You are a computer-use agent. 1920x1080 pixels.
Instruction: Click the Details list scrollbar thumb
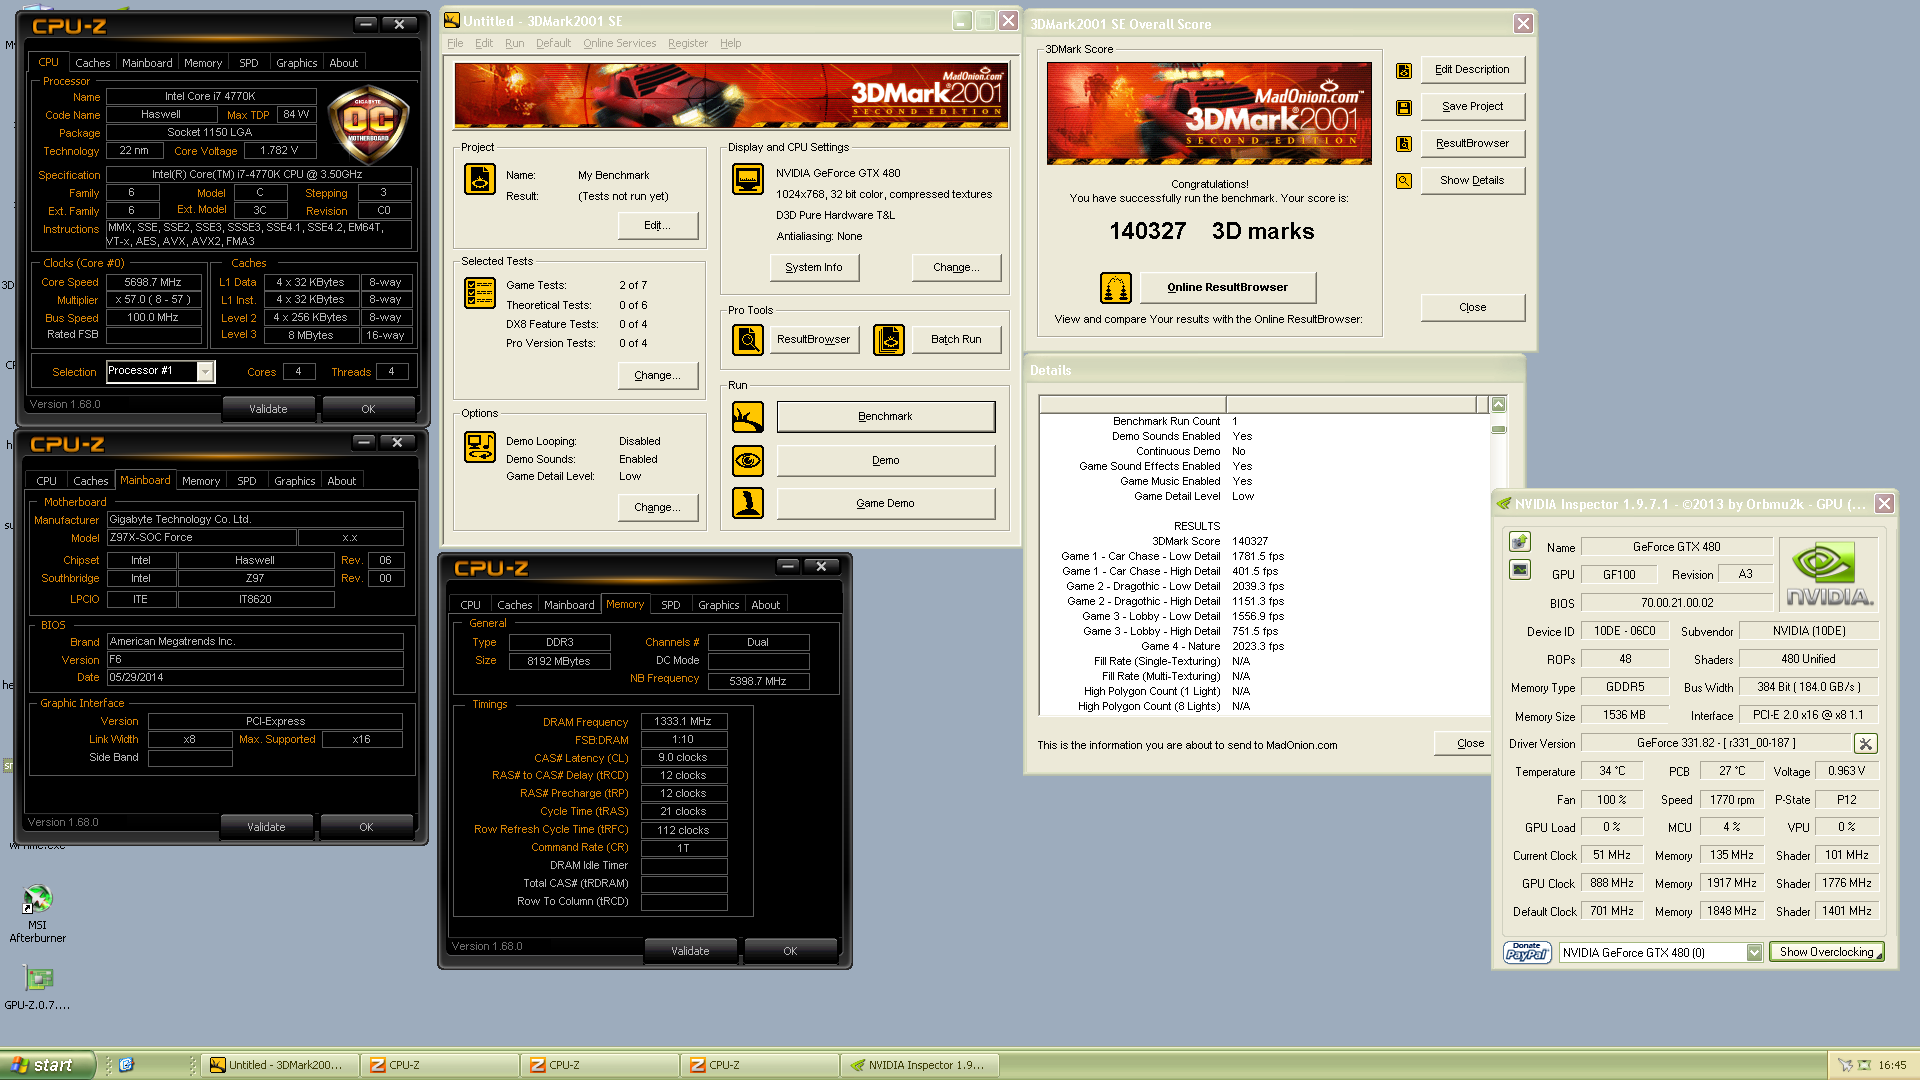[x=1498, y=429]
